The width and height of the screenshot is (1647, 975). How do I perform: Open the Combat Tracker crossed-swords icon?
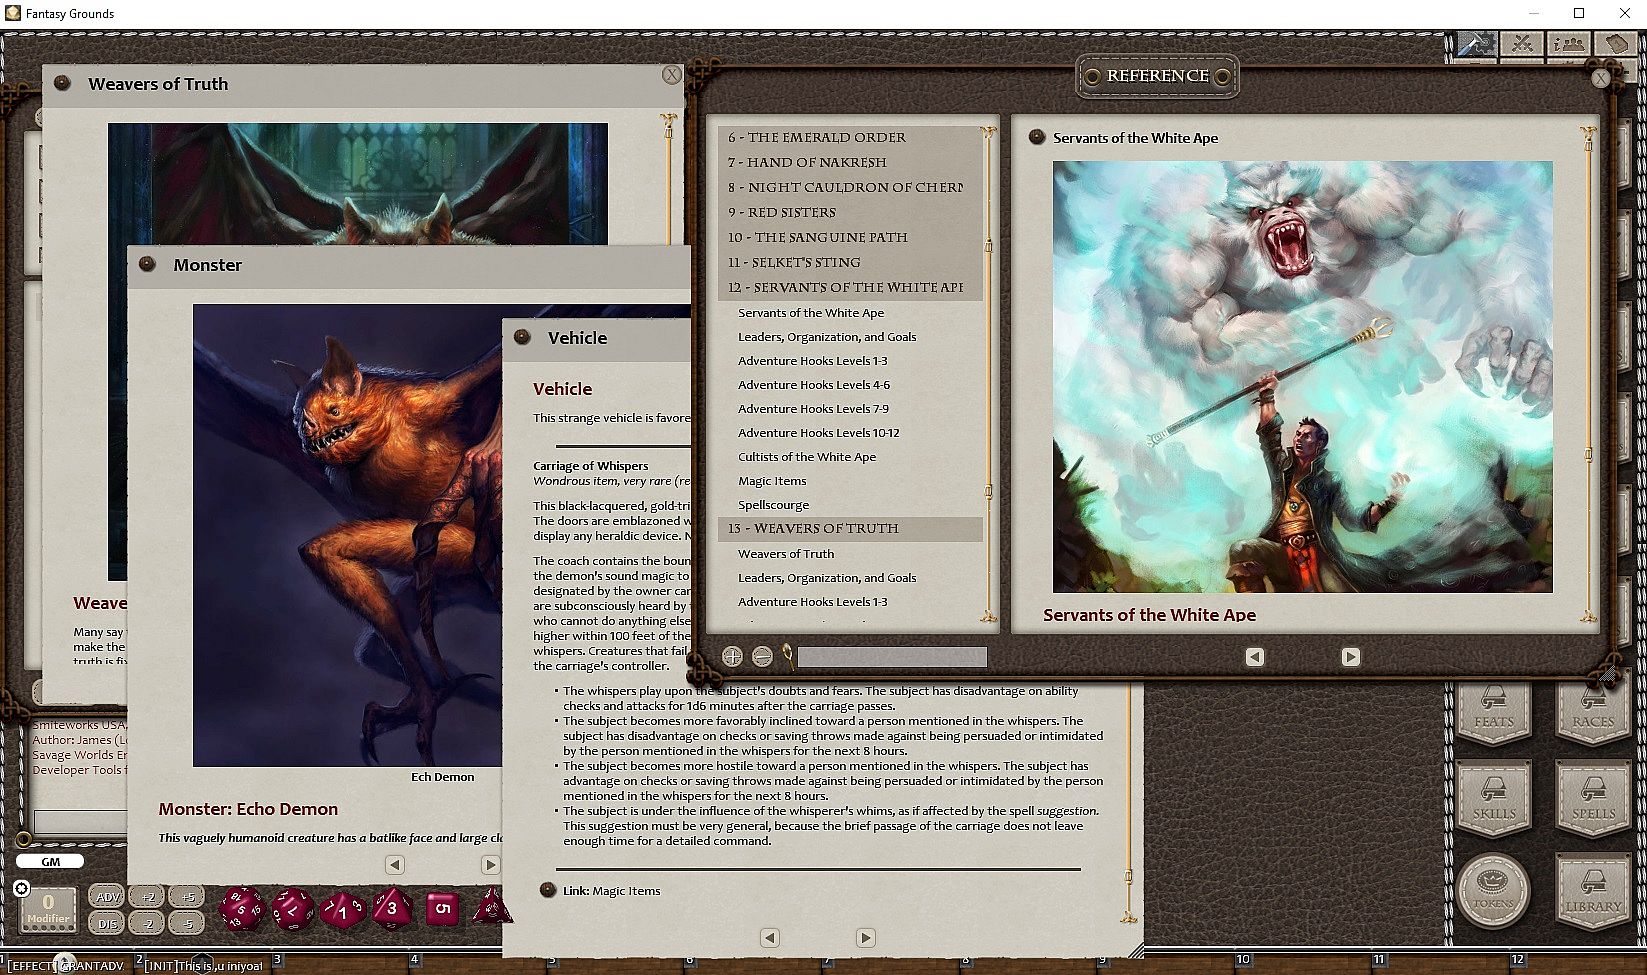click(x=1523, y=44)
